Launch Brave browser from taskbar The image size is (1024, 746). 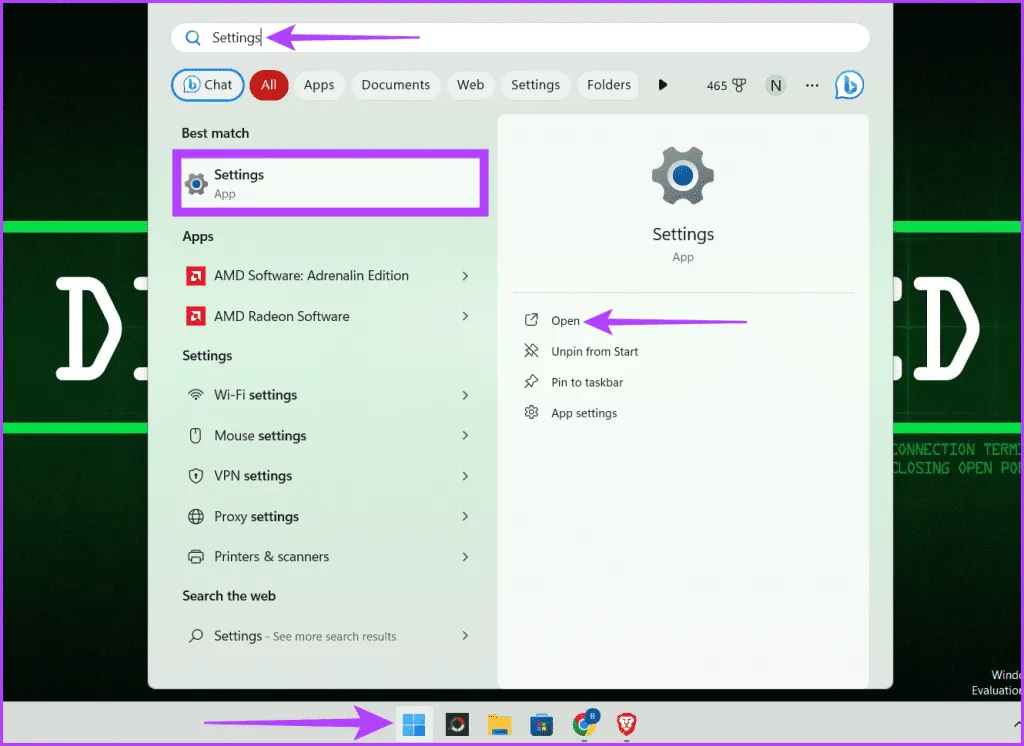[627, 724]
